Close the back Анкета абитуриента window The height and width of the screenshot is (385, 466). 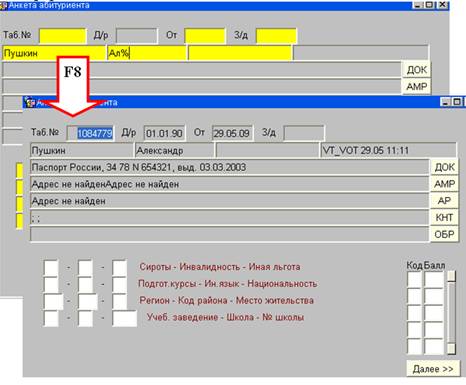pos(442,5)
